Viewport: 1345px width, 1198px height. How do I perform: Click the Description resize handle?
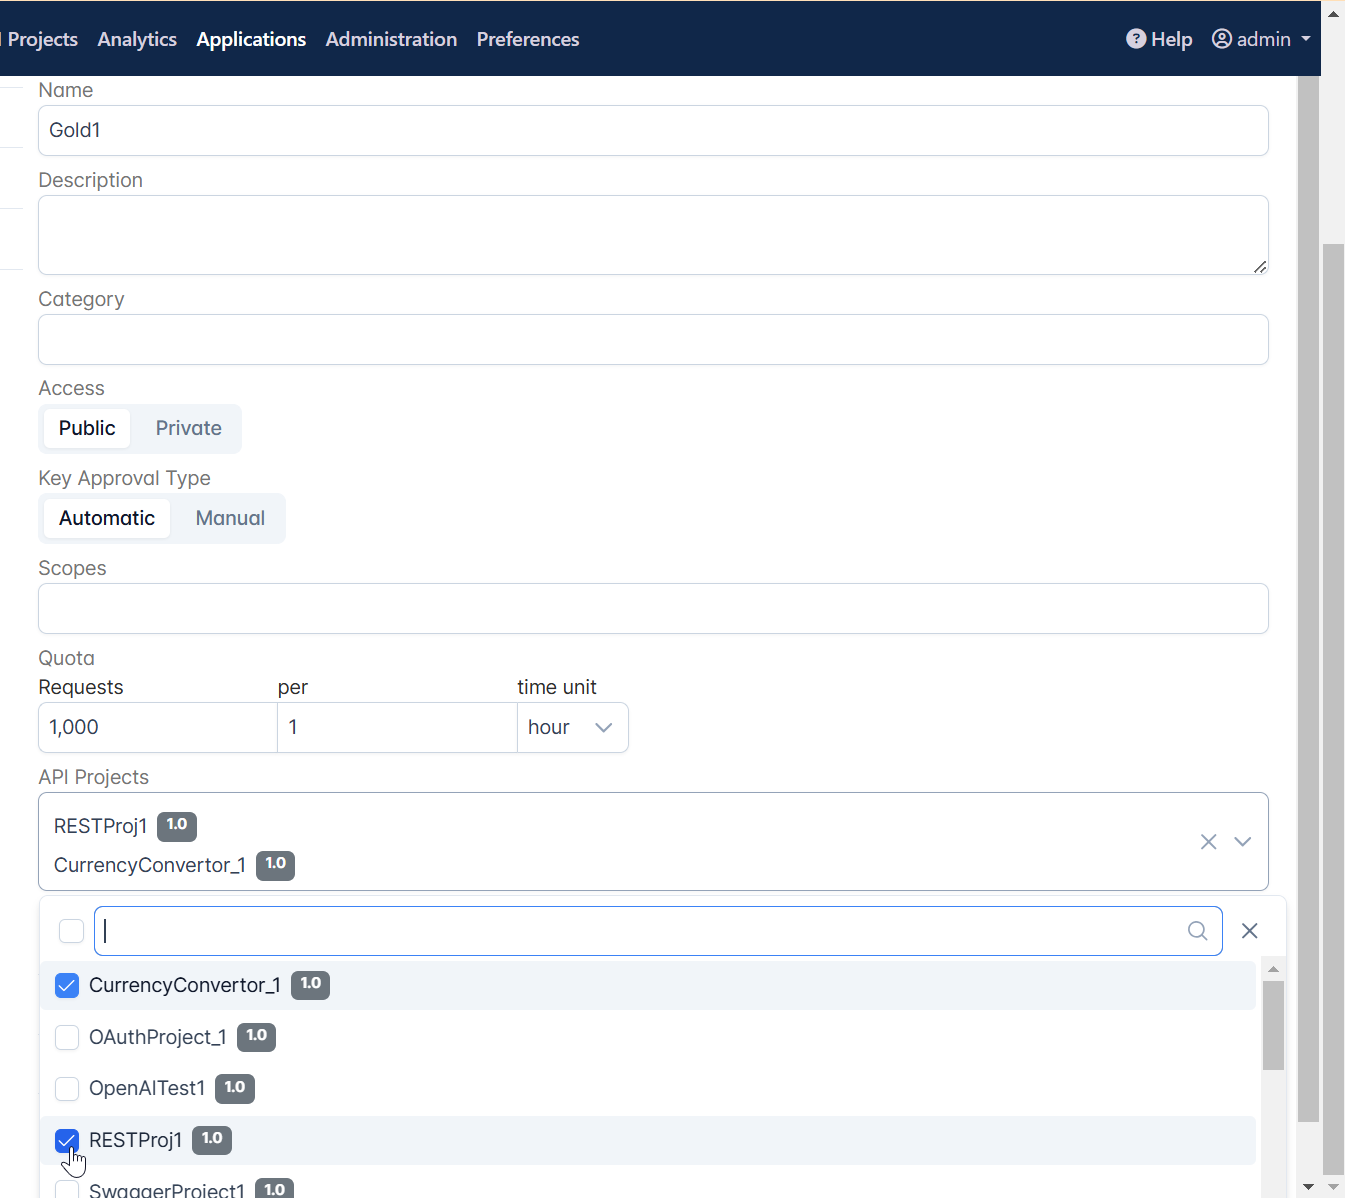pos(1259,266)
